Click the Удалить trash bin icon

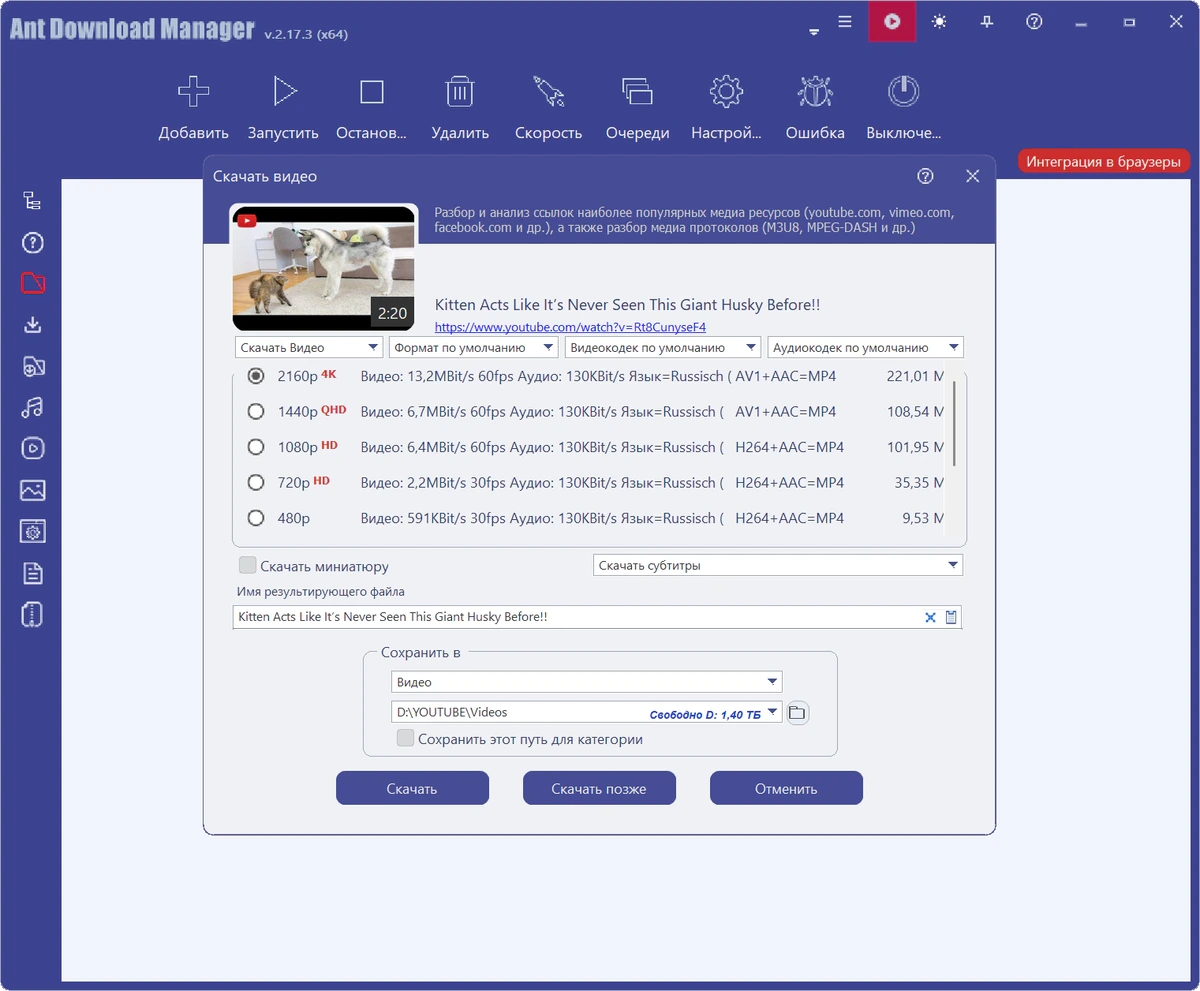tap(459, 92)
